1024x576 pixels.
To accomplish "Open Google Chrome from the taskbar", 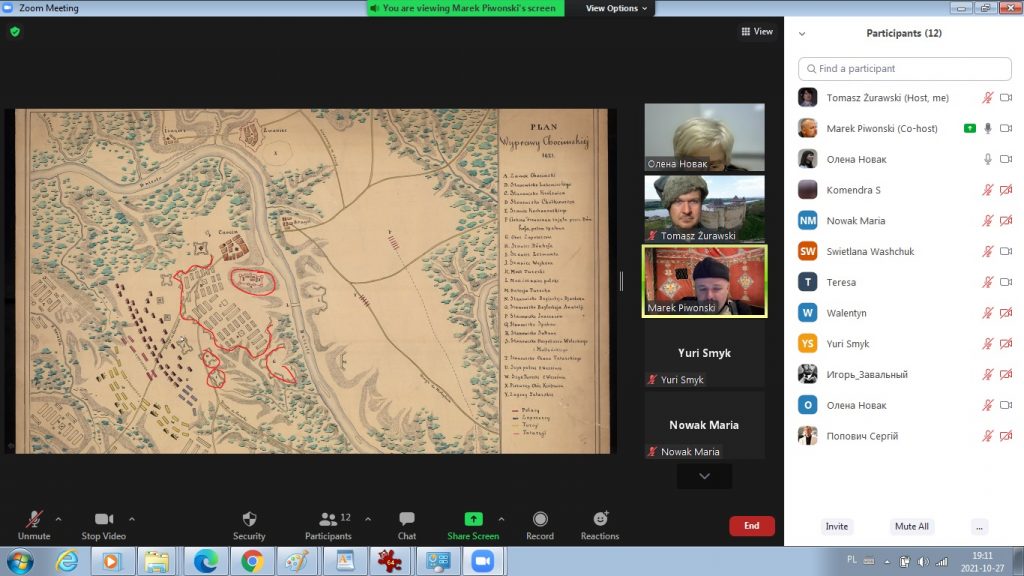I will 251,561.
